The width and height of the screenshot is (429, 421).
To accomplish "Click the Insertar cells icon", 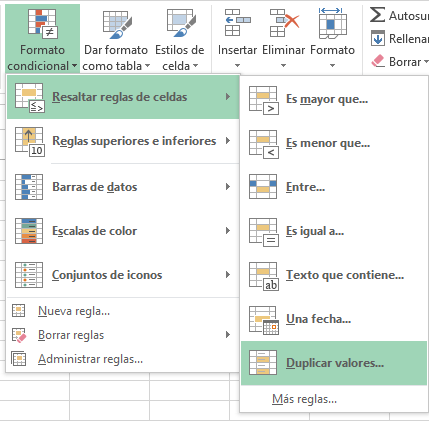I will point(238,22).
